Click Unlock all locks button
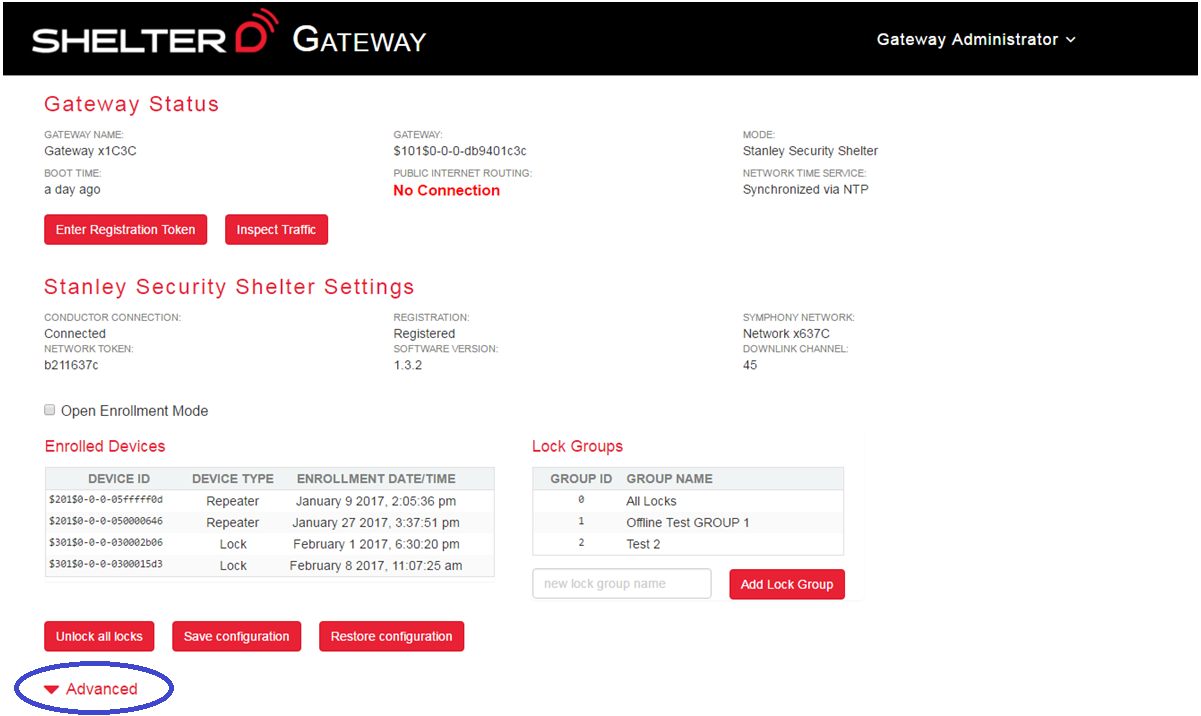1201x716 pixels. click(x=99, y=636)
